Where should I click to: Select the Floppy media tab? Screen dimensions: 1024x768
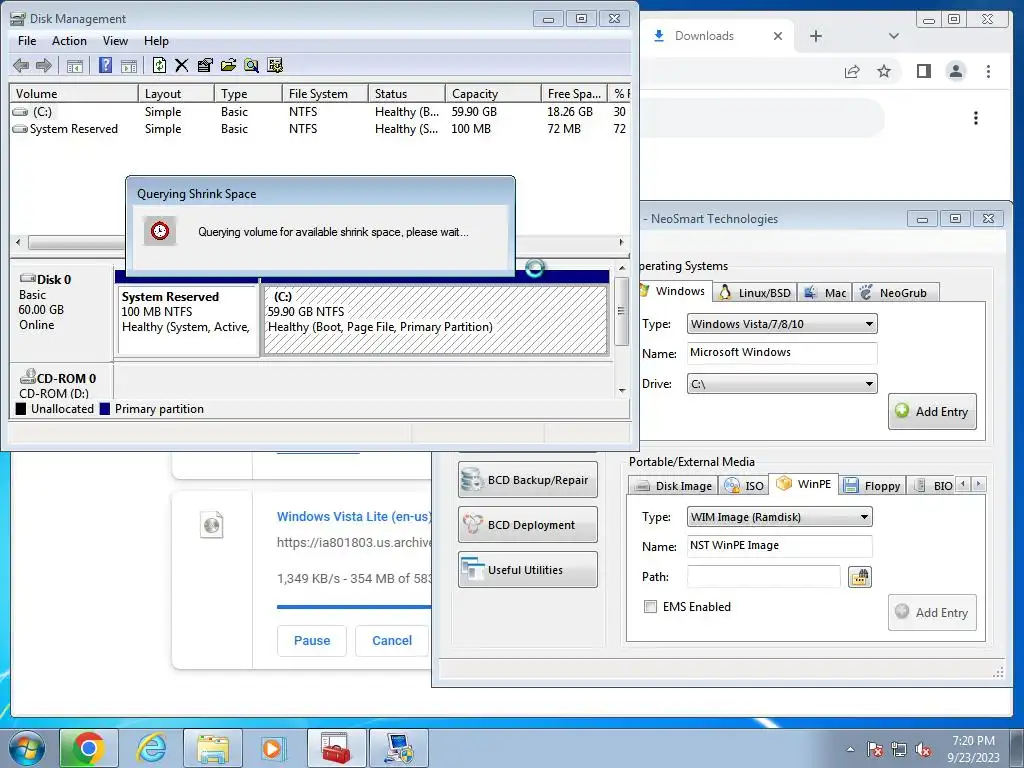coord(872,485)
